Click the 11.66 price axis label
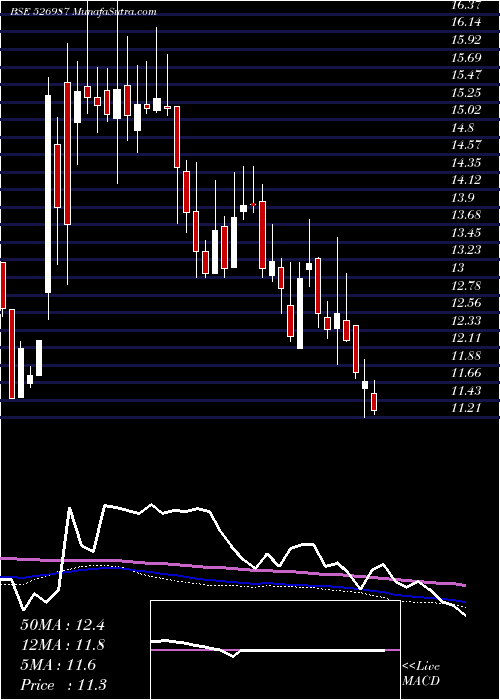 [466, 373]
